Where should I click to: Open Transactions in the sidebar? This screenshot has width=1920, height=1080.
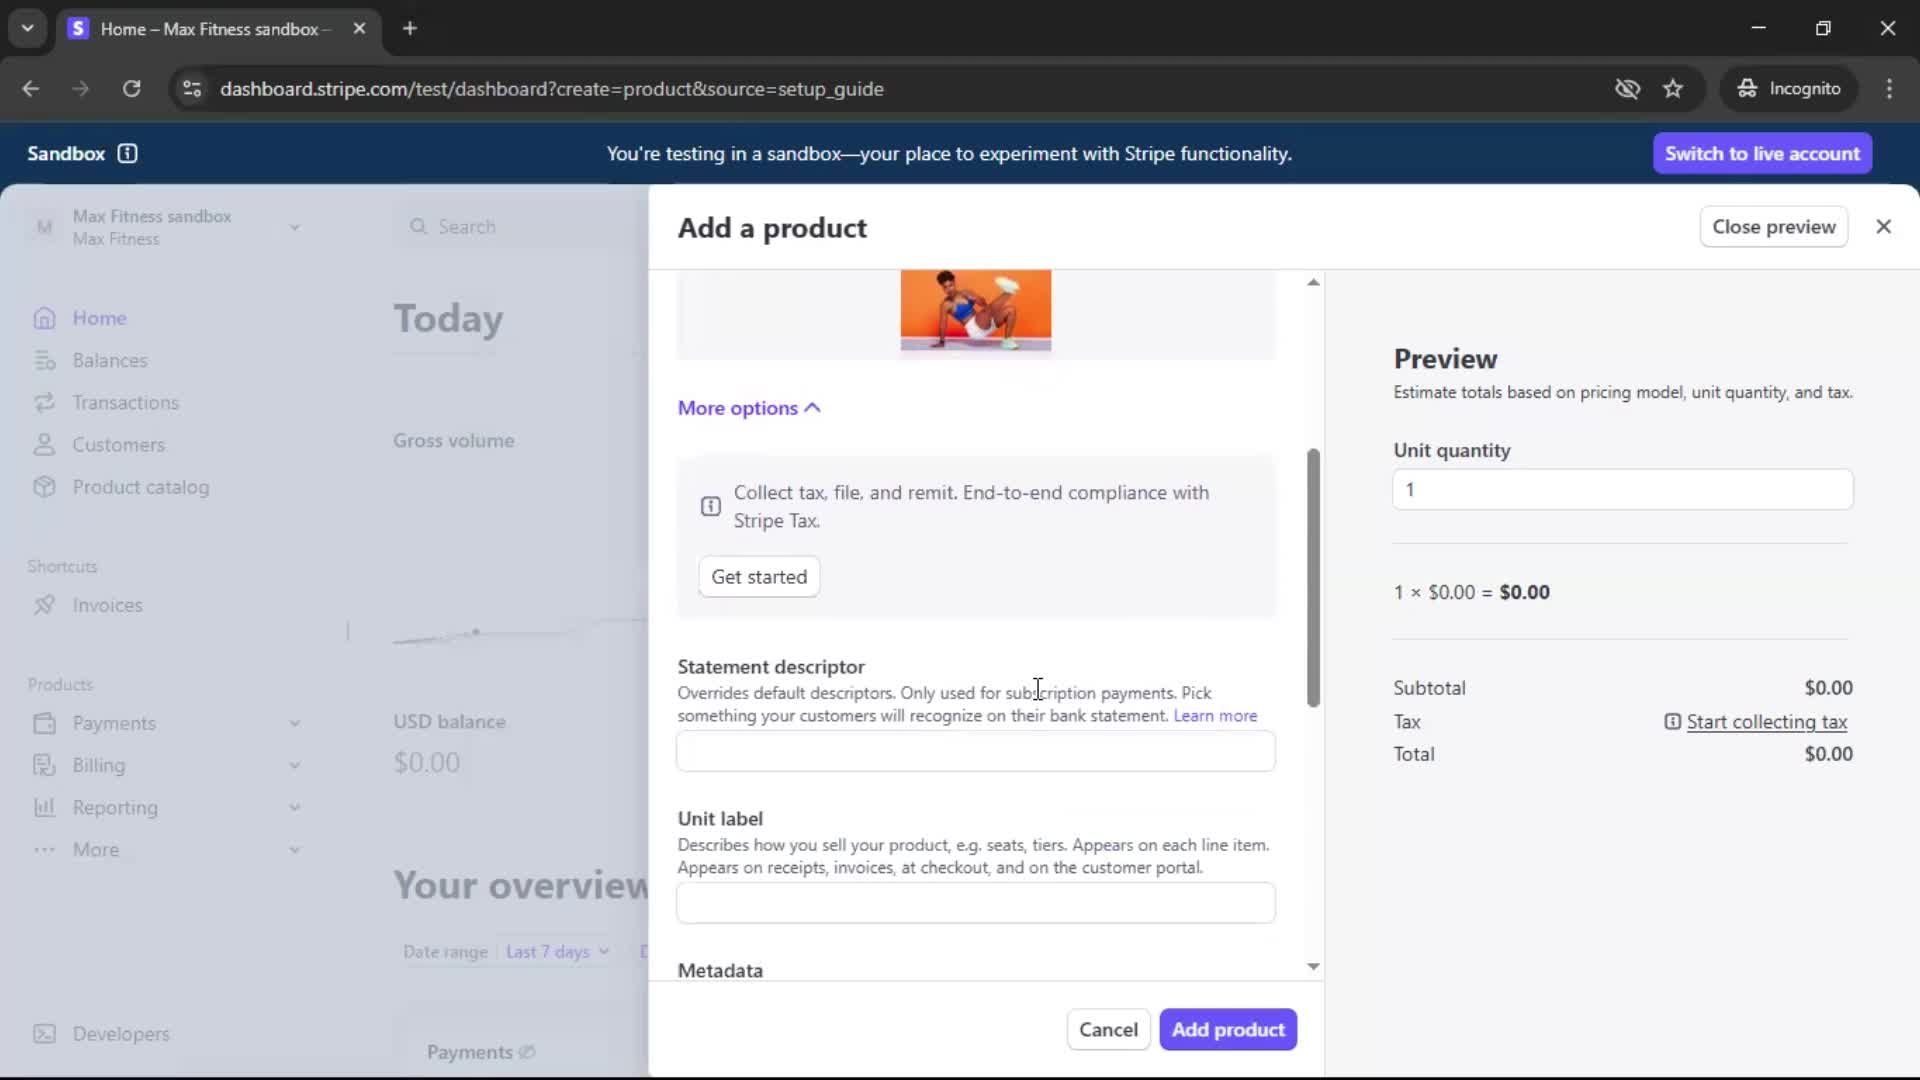point(125,403)
